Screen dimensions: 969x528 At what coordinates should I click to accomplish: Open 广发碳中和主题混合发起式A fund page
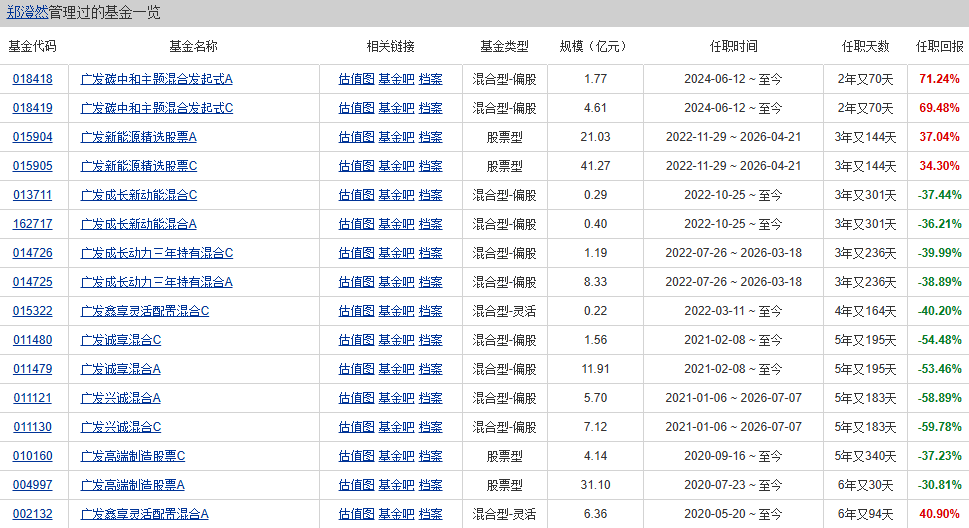click(156, 79)
